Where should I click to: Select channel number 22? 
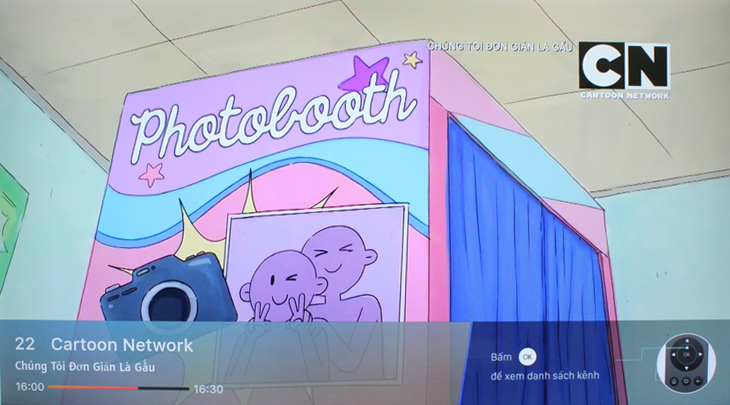pos(25,344)
